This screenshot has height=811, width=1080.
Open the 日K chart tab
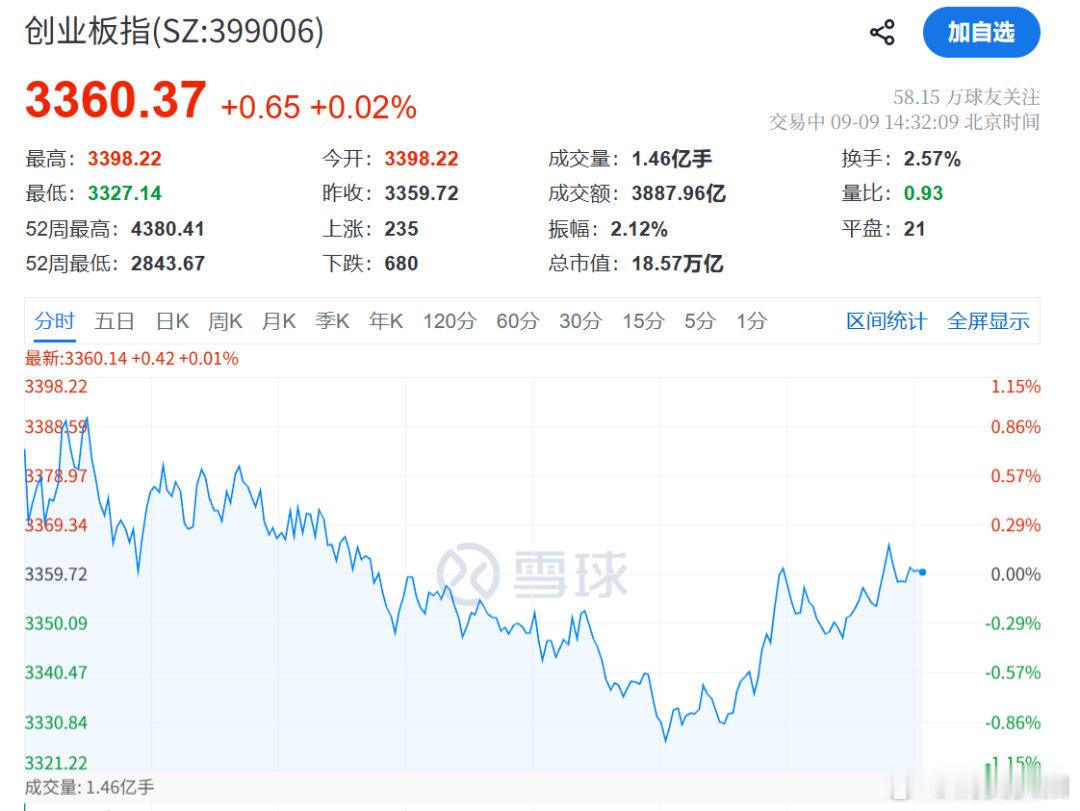click(172, 321)
